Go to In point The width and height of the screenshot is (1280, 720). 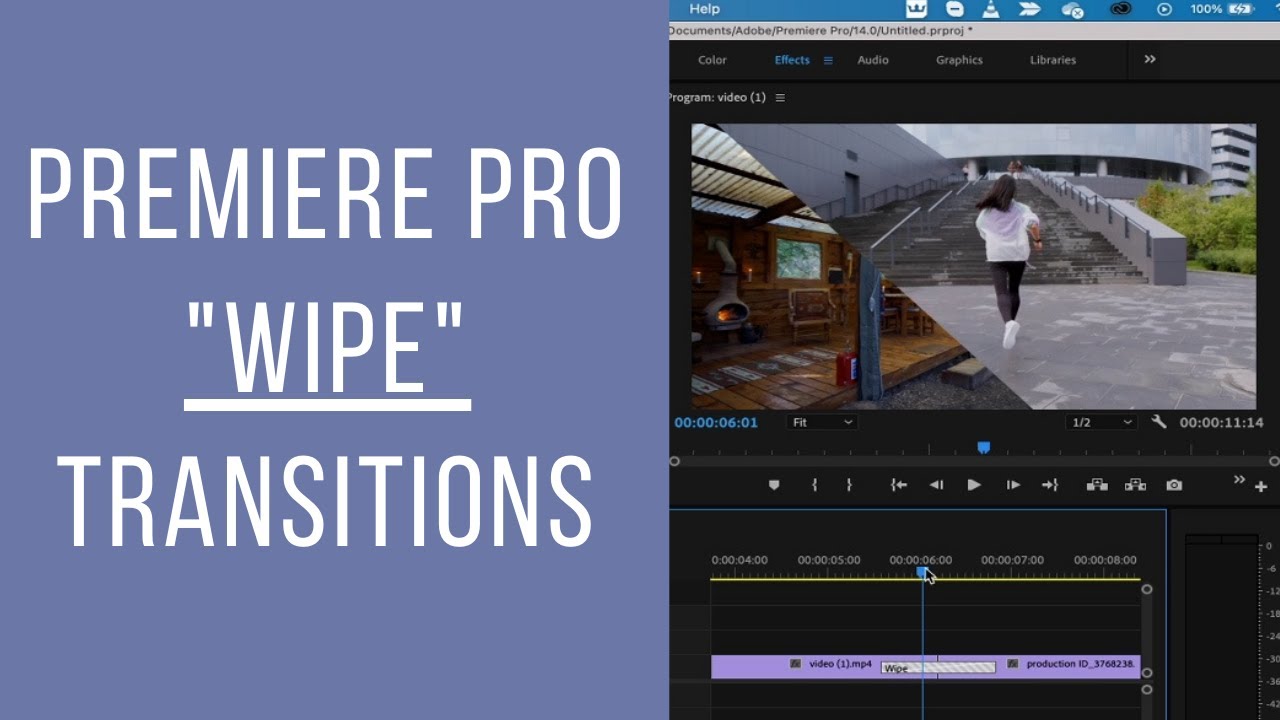pyautogui.click(x=899, y=485)
